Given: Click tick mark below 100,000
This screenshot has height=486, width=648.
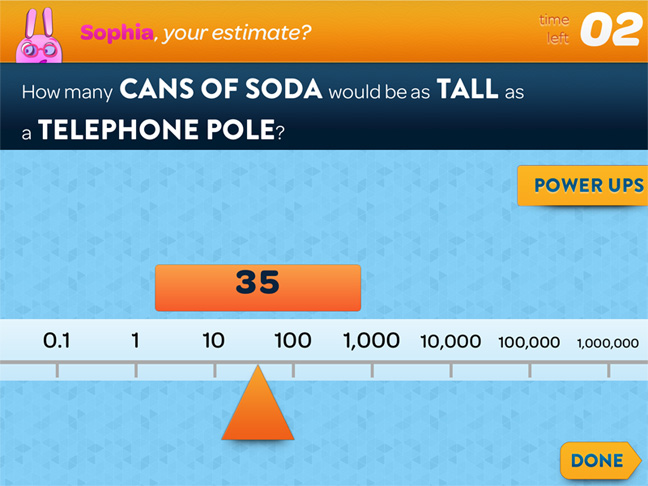Looking at the screenshot, I should click(530, 370).
